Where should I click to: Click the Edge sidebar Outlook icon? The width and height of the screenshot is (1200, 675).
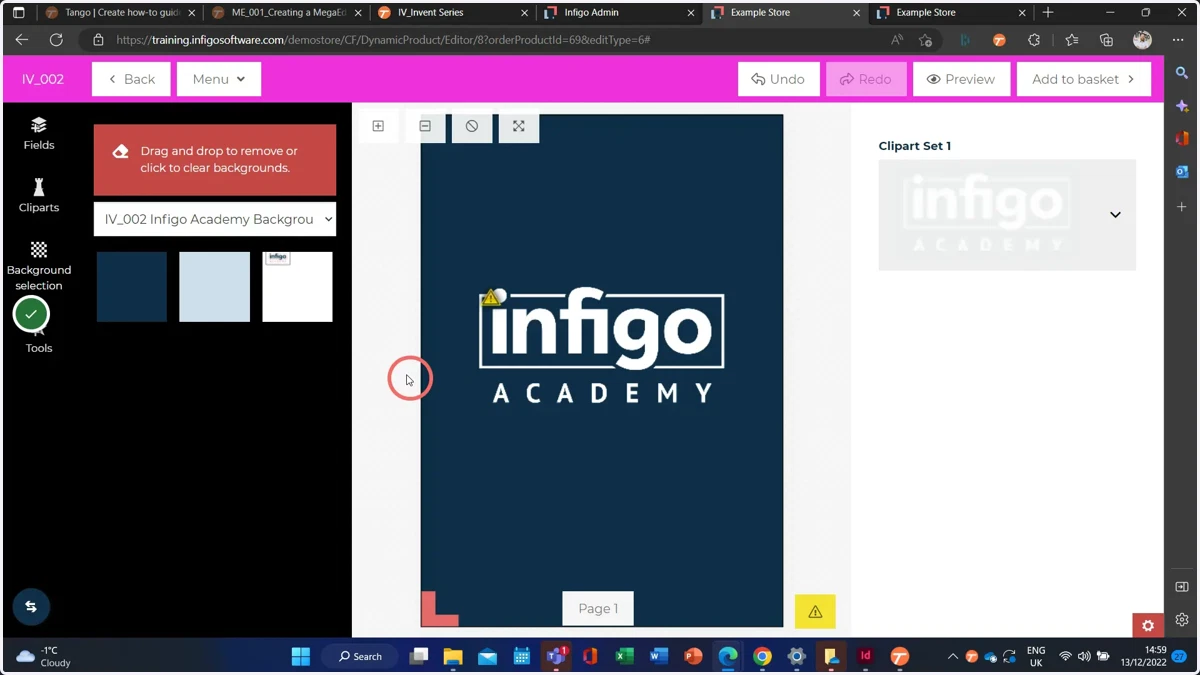click(1182, 172)
